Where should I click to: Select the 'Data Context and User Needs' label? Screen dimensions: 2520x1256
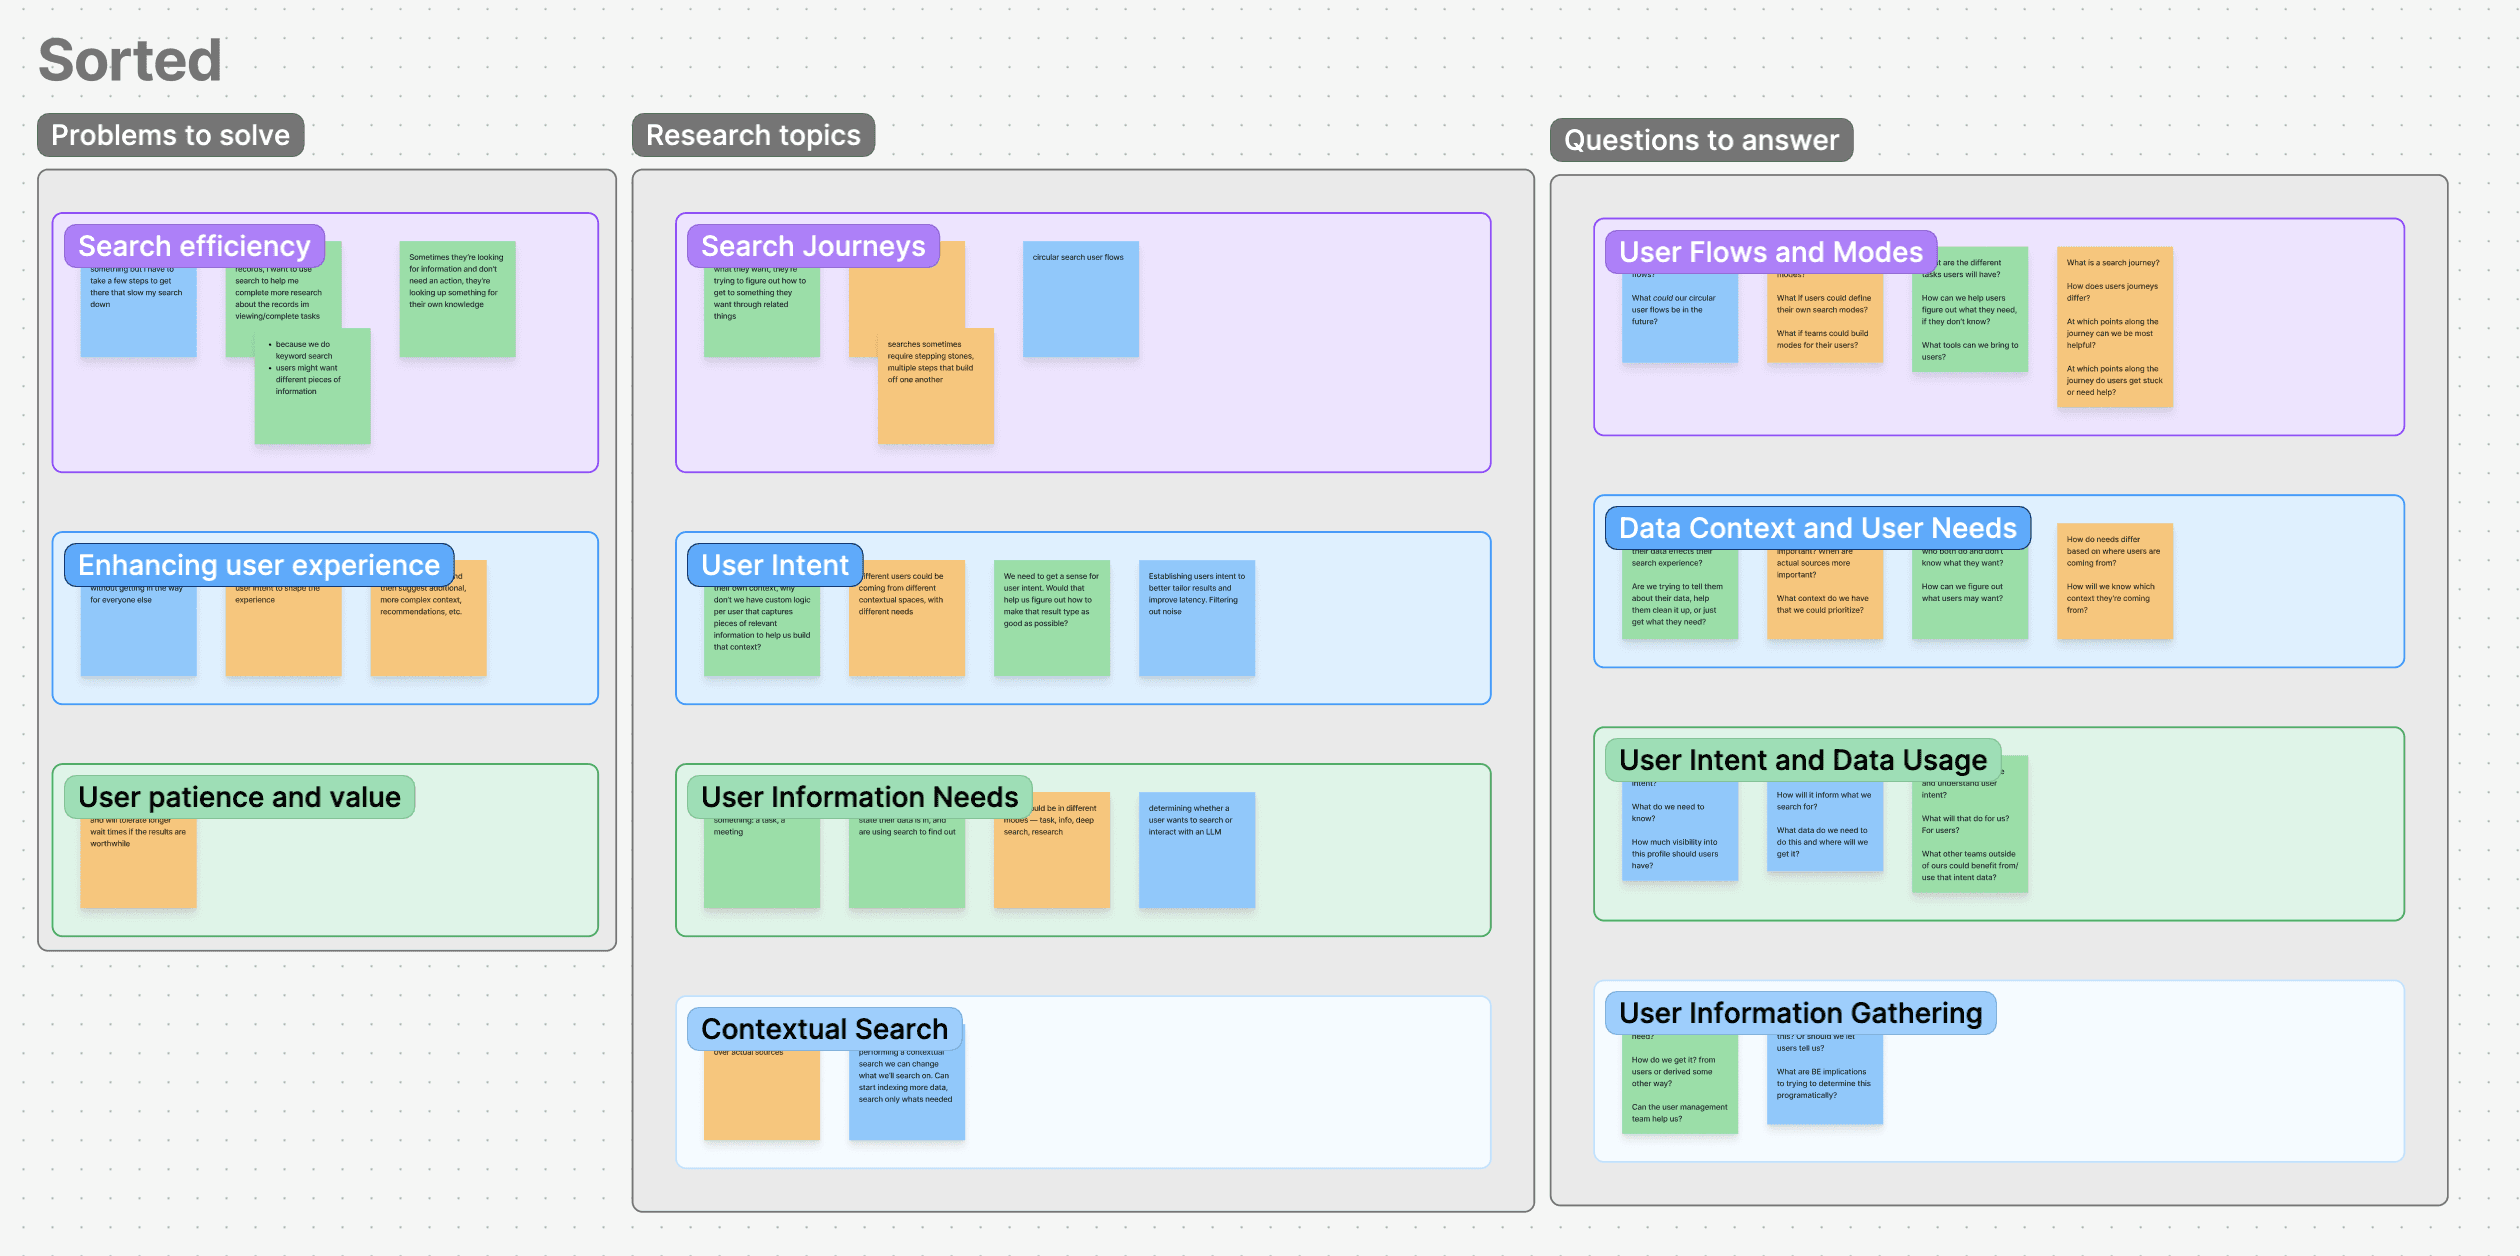click(x=1817, y=528)
